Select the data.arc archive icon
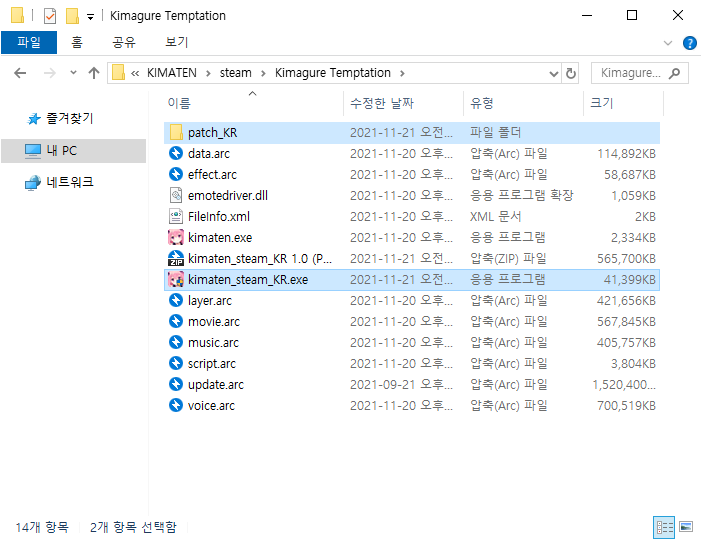Image resolution: width=702 pixels, height=540 pixels. tap(176, 153)
